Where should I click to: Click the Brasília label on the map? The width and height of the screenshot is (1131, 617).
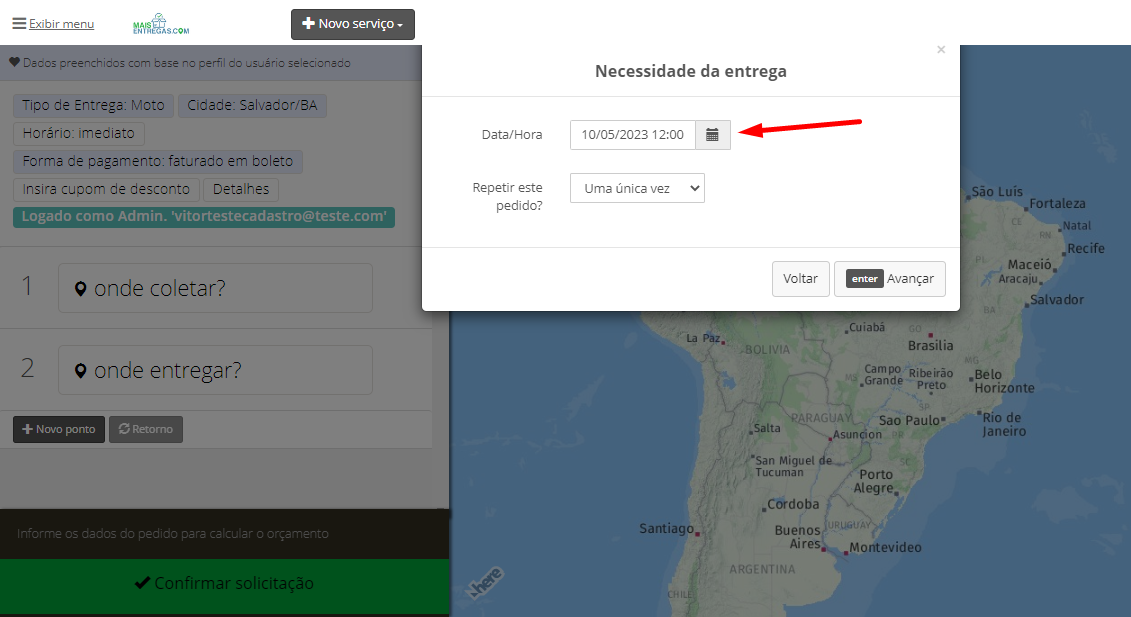[x=930, y=346]
